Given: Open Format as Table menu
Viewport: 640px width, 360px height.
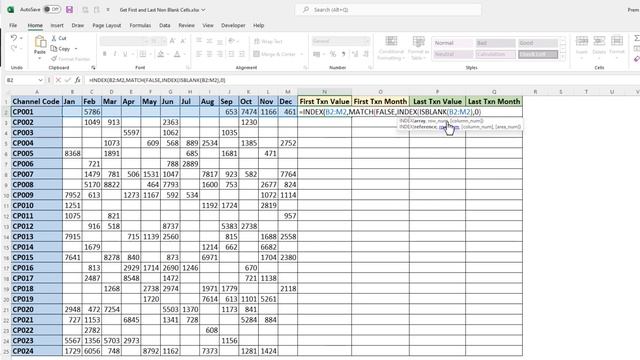Looking at the screenshot, I should coord(418,48).
